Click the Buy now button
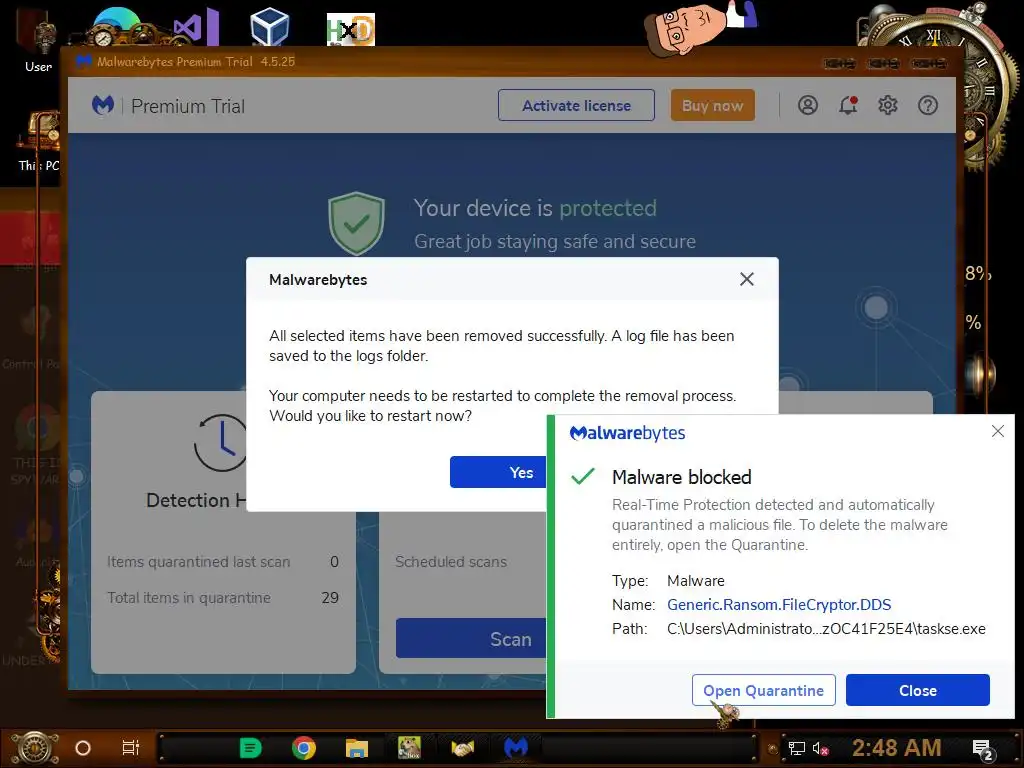 click(712, 105)
